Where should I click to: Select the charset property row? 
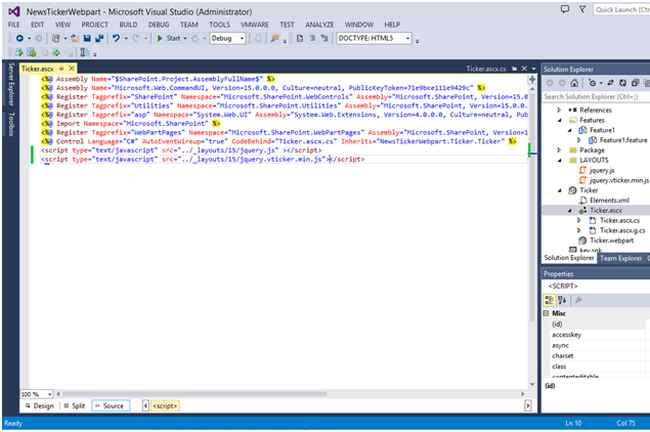pyautogui.click(x=596, y=356)
